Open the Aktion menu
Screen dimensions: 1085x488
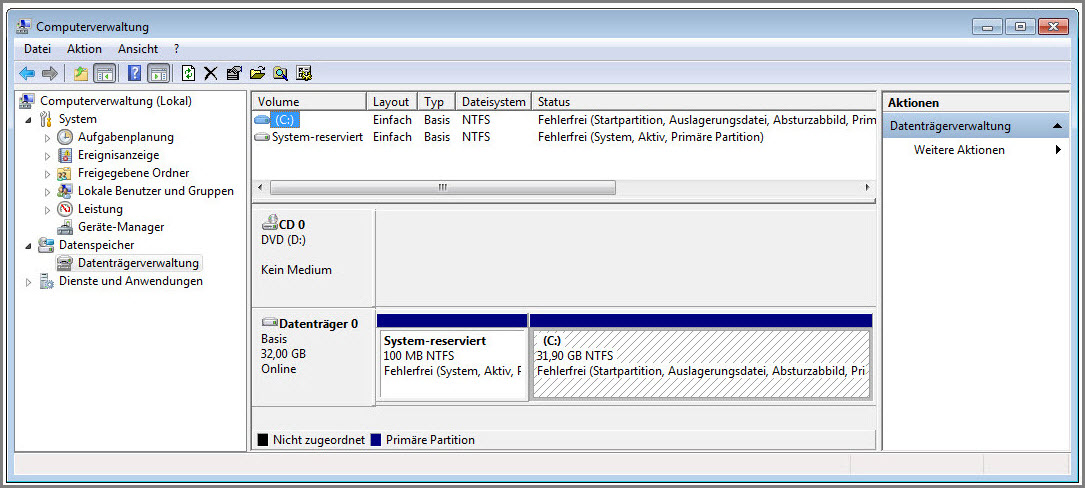tap(84, 48)
